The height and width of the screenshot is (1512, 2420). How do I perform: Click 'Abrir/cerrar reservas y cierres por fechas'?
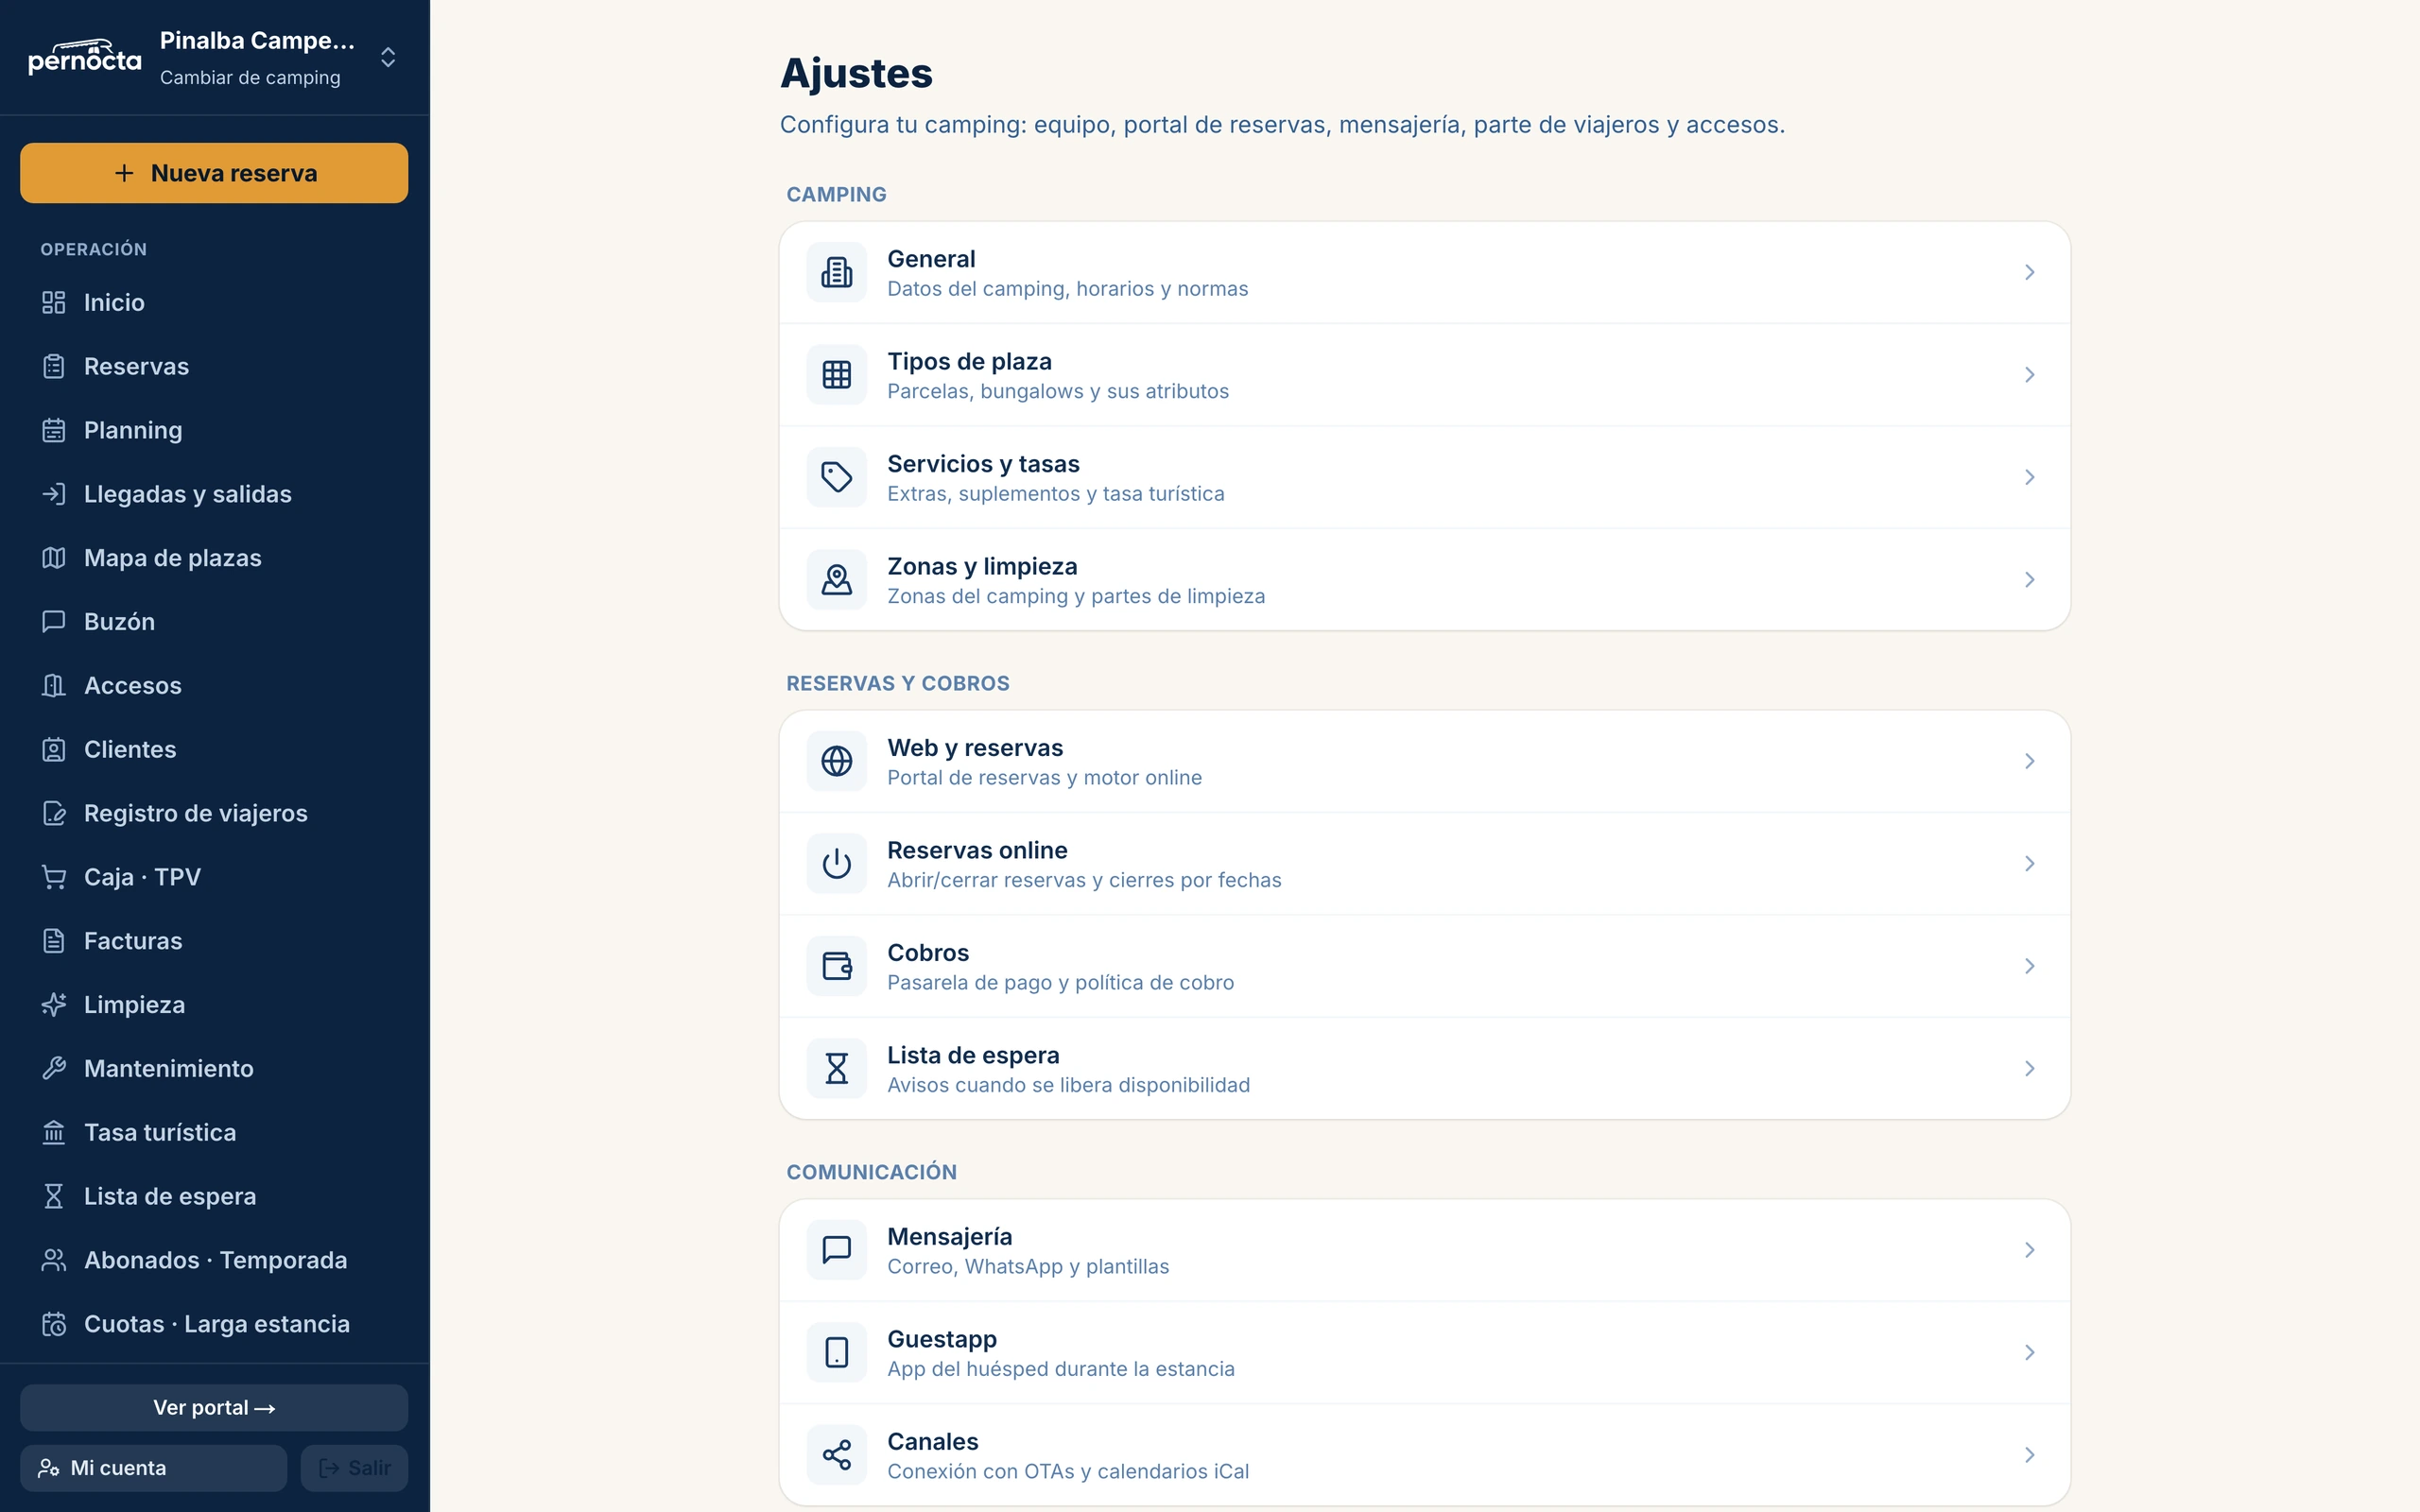[1084, 880]
